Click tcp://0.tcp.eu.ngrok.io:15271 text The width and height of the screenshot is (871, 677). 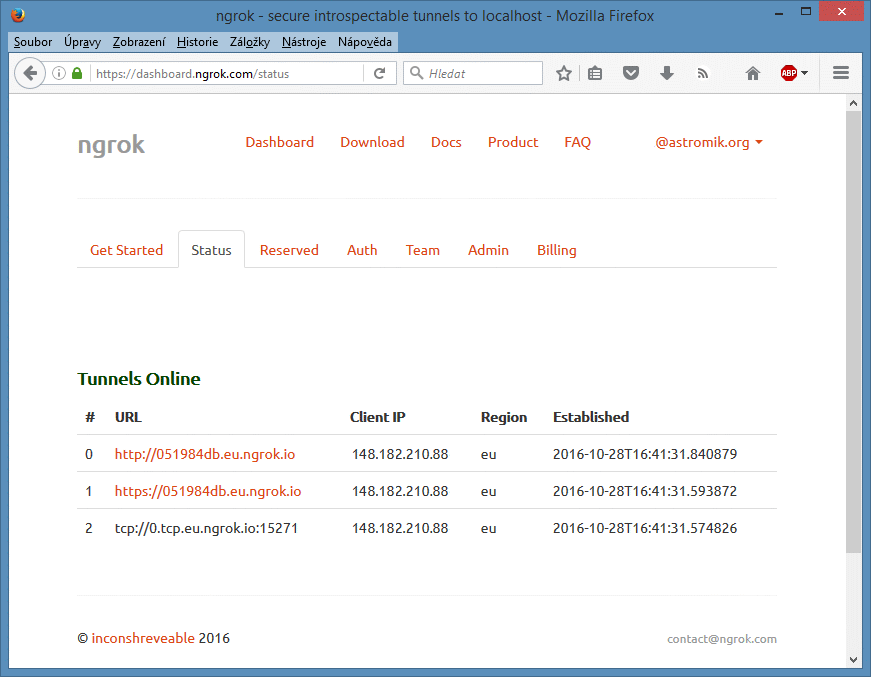click(206, 528)
